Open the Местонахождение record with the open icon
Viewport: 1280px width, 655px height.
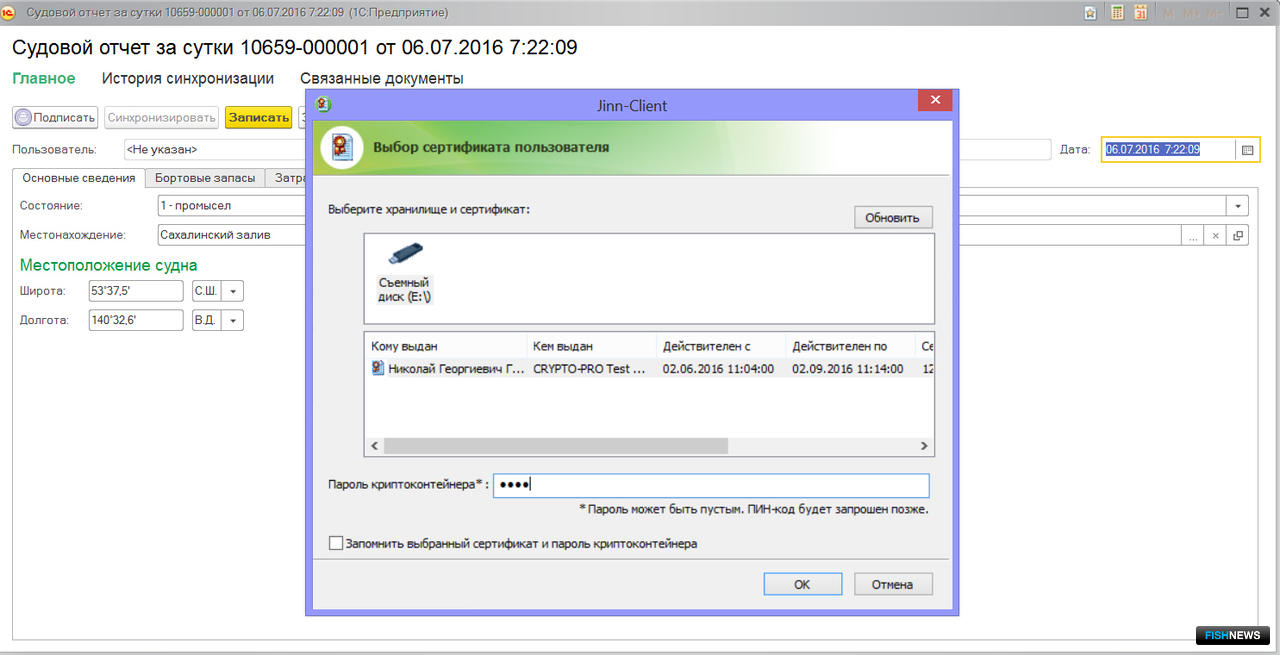[x=1238, y=236]
